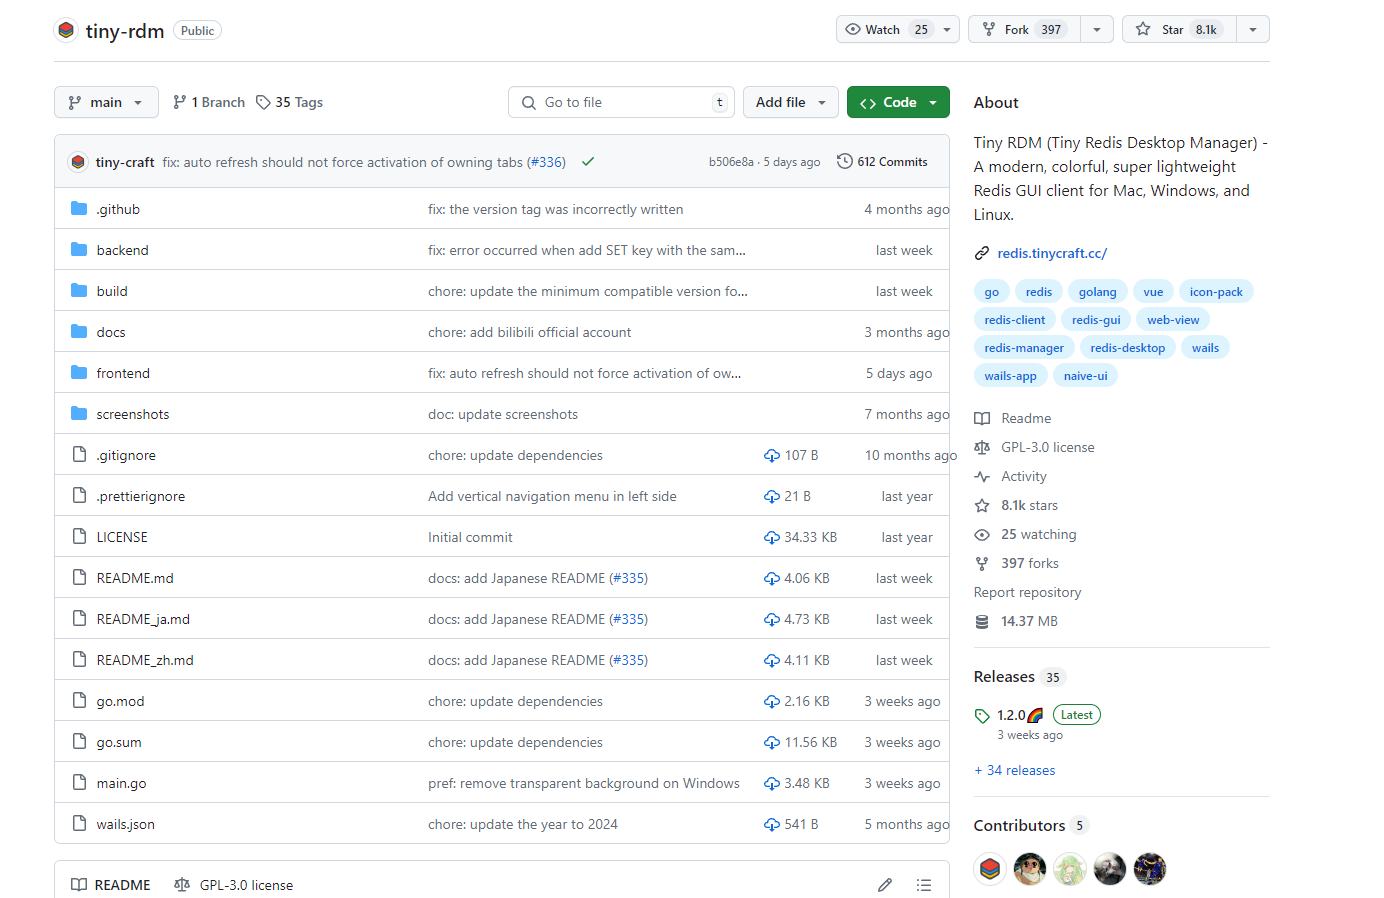Open the Add file dropdown
1384x898 pixels.
tap(790, 102)
